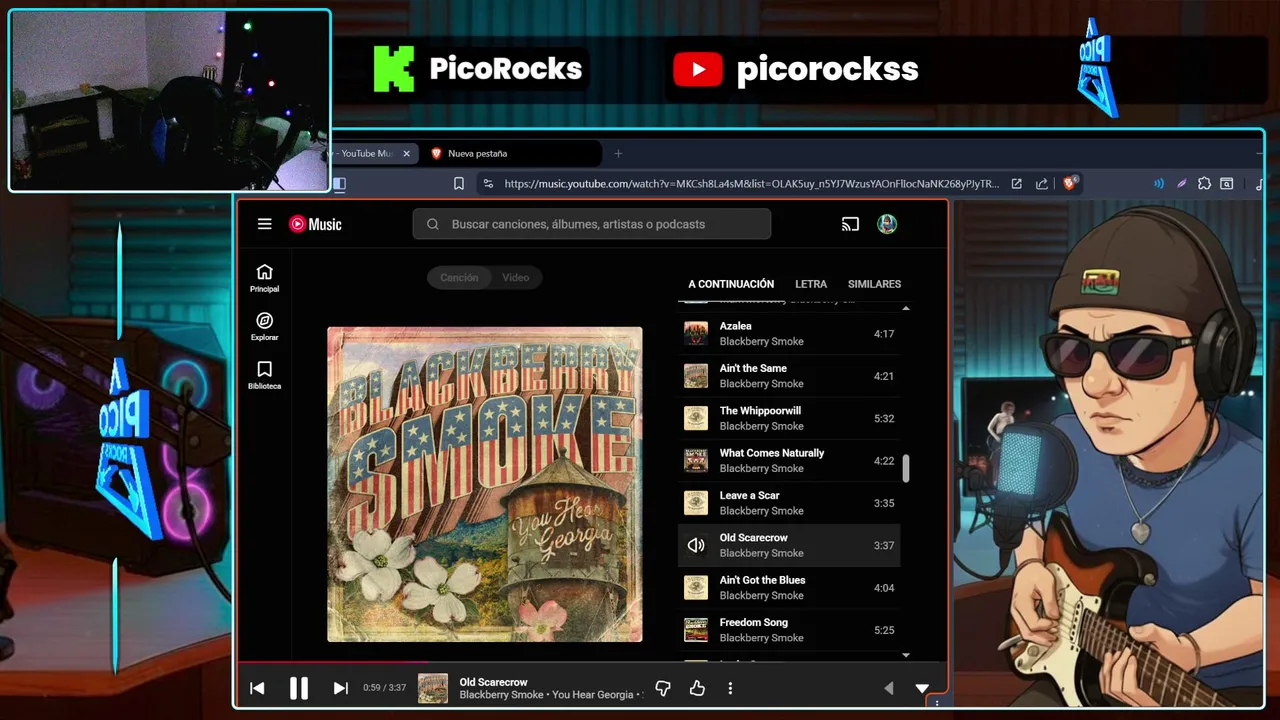Click the queue scroll down arrow
Viewport: 1280px width, 720px height.
click(906, 655)
